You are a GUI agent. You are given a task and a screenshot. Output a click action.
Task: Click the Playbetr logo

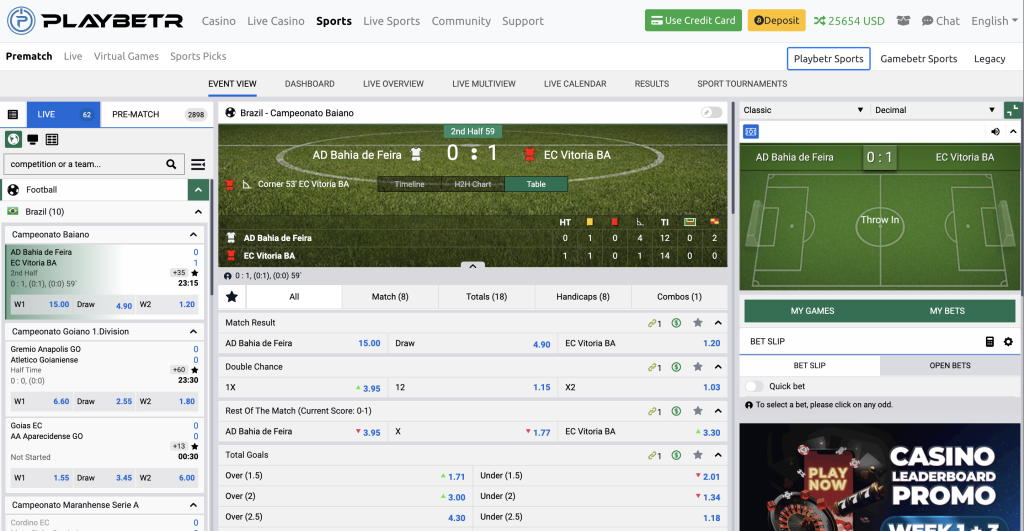[x=95, y=21]
